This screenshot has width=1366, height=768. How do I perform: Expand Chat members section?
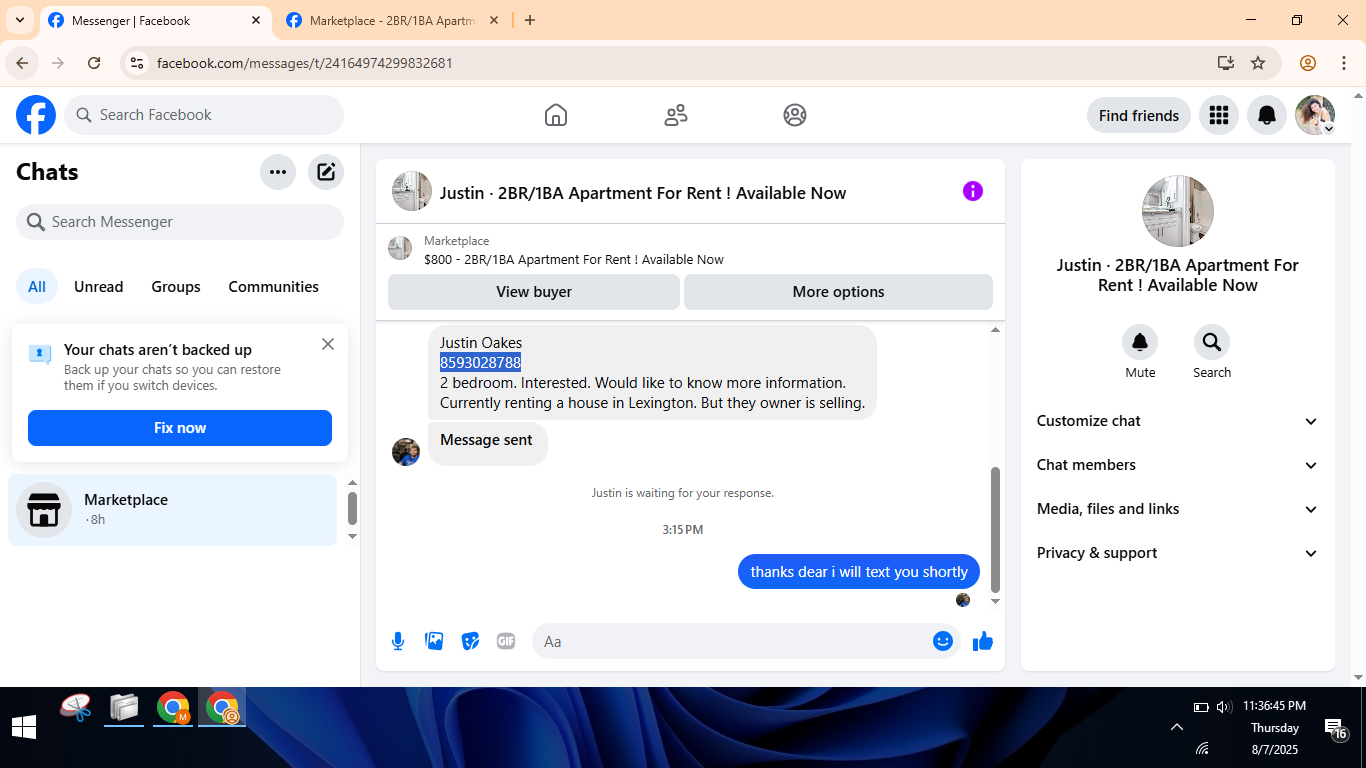pos(1178,465)
